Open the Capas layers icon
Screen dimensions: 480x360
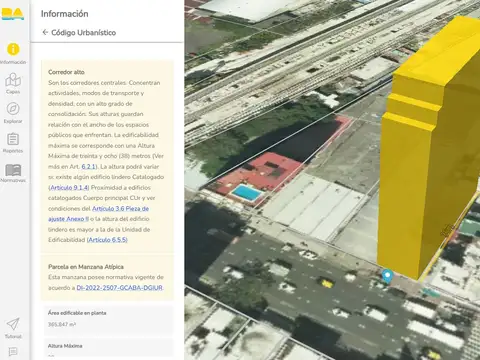[x=13, y=80]
